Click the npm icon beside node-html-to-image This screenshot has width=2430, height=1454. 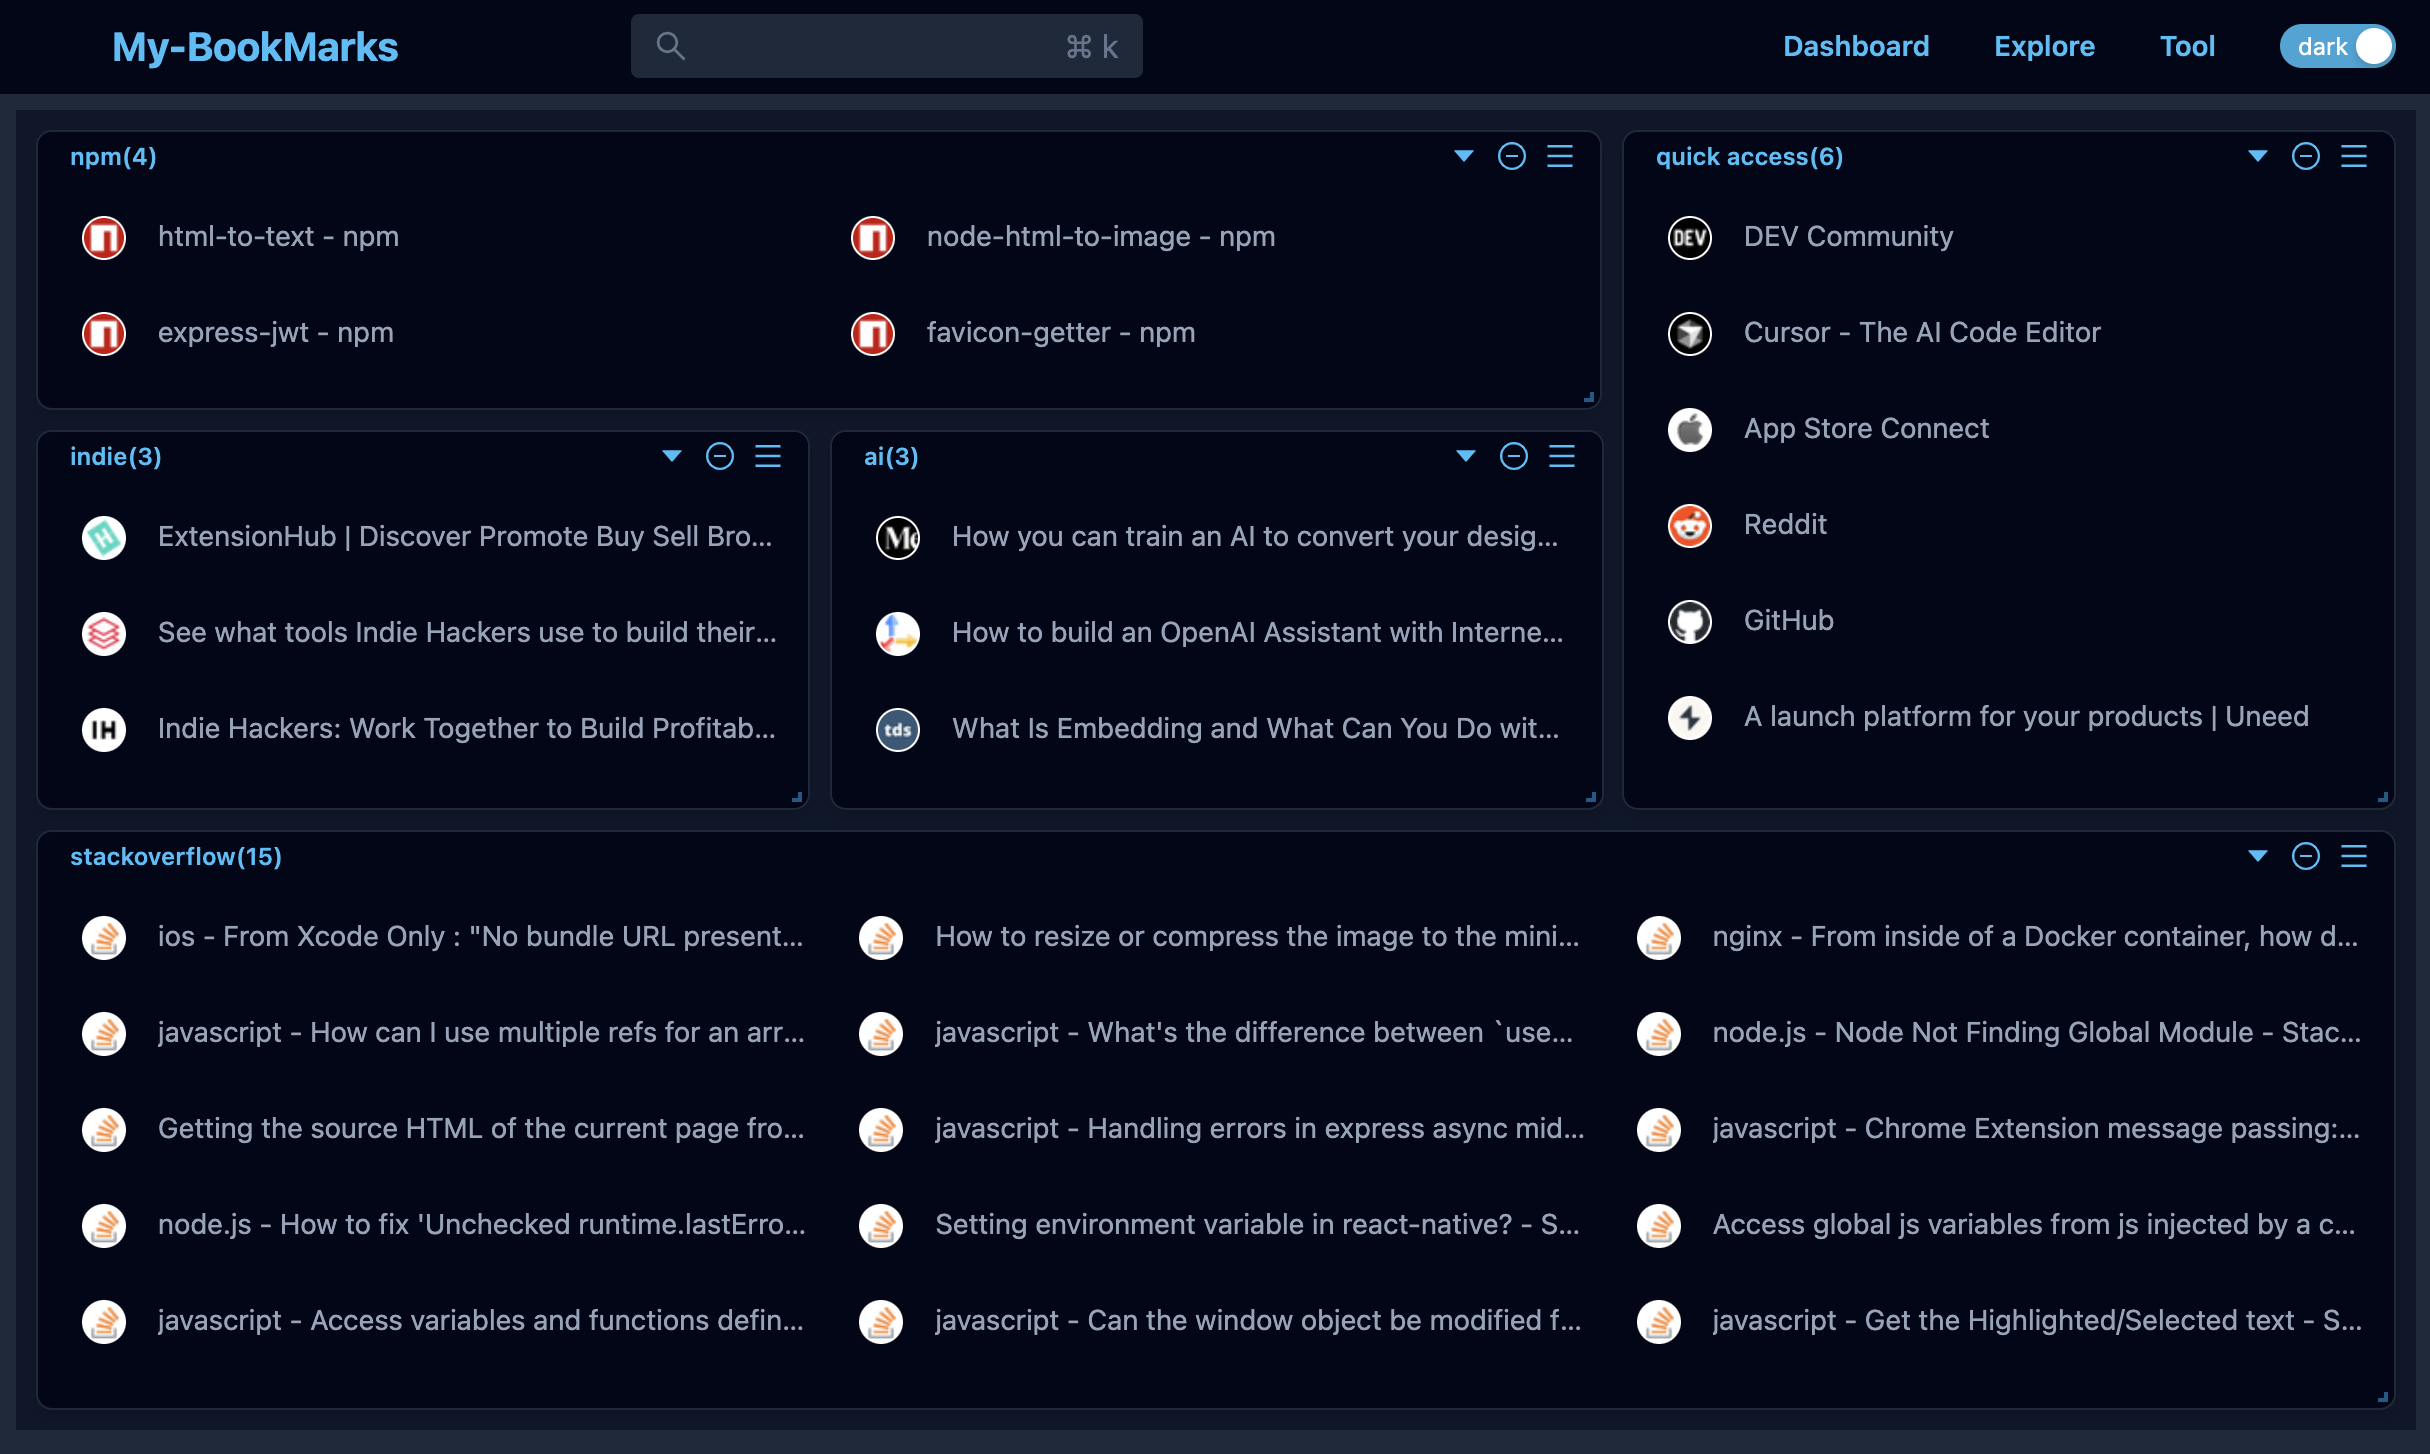[x=873, y=237]
